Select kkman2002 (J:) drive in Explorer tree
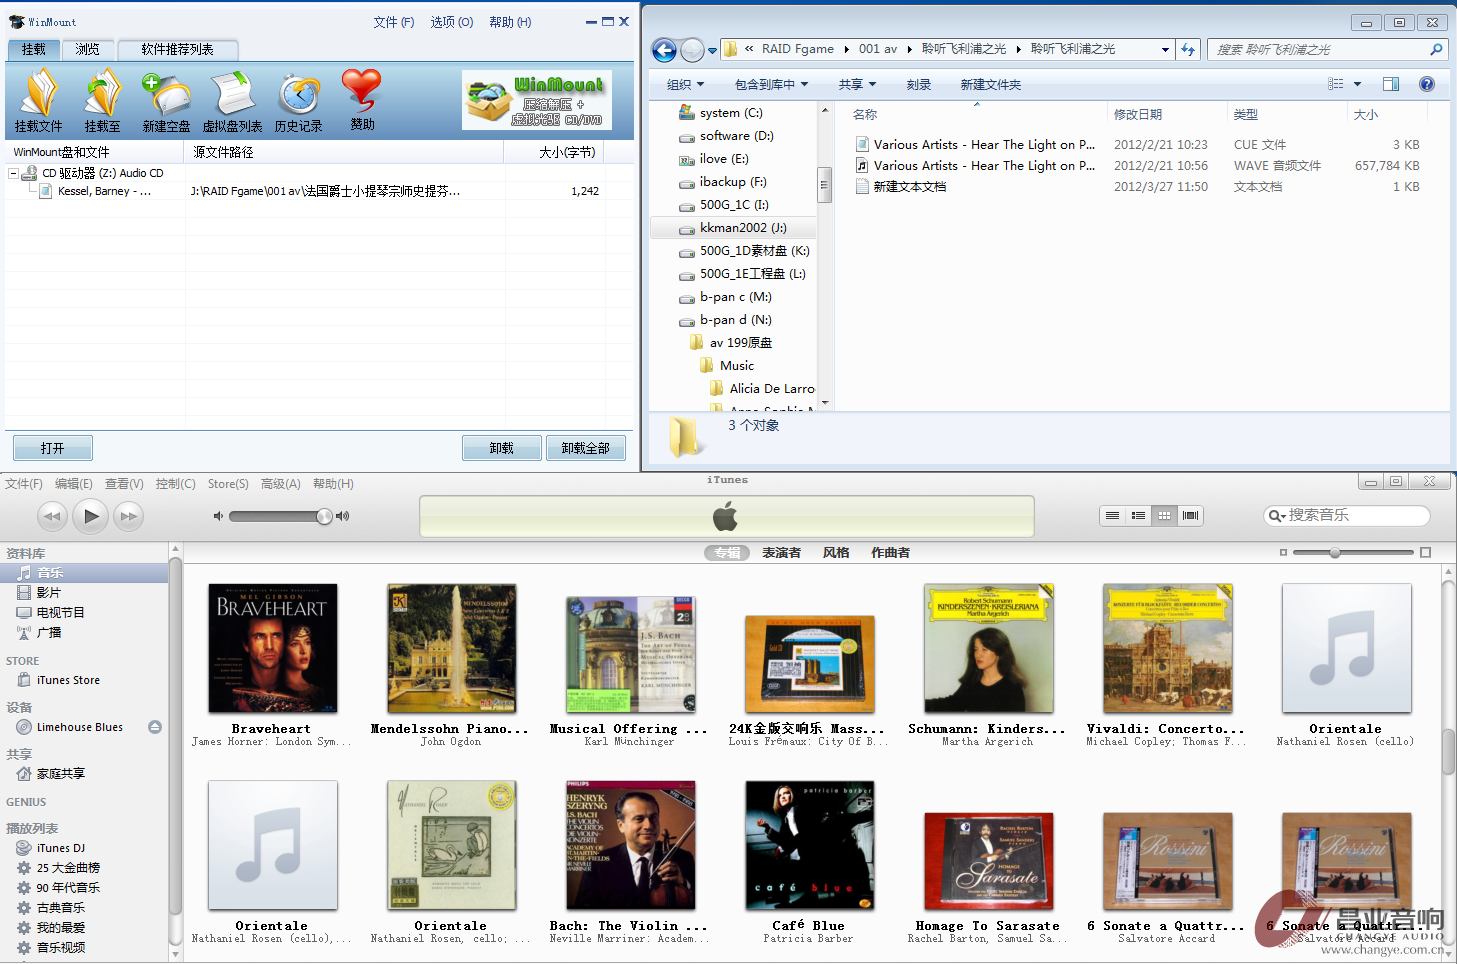 (x=734, y=228)
